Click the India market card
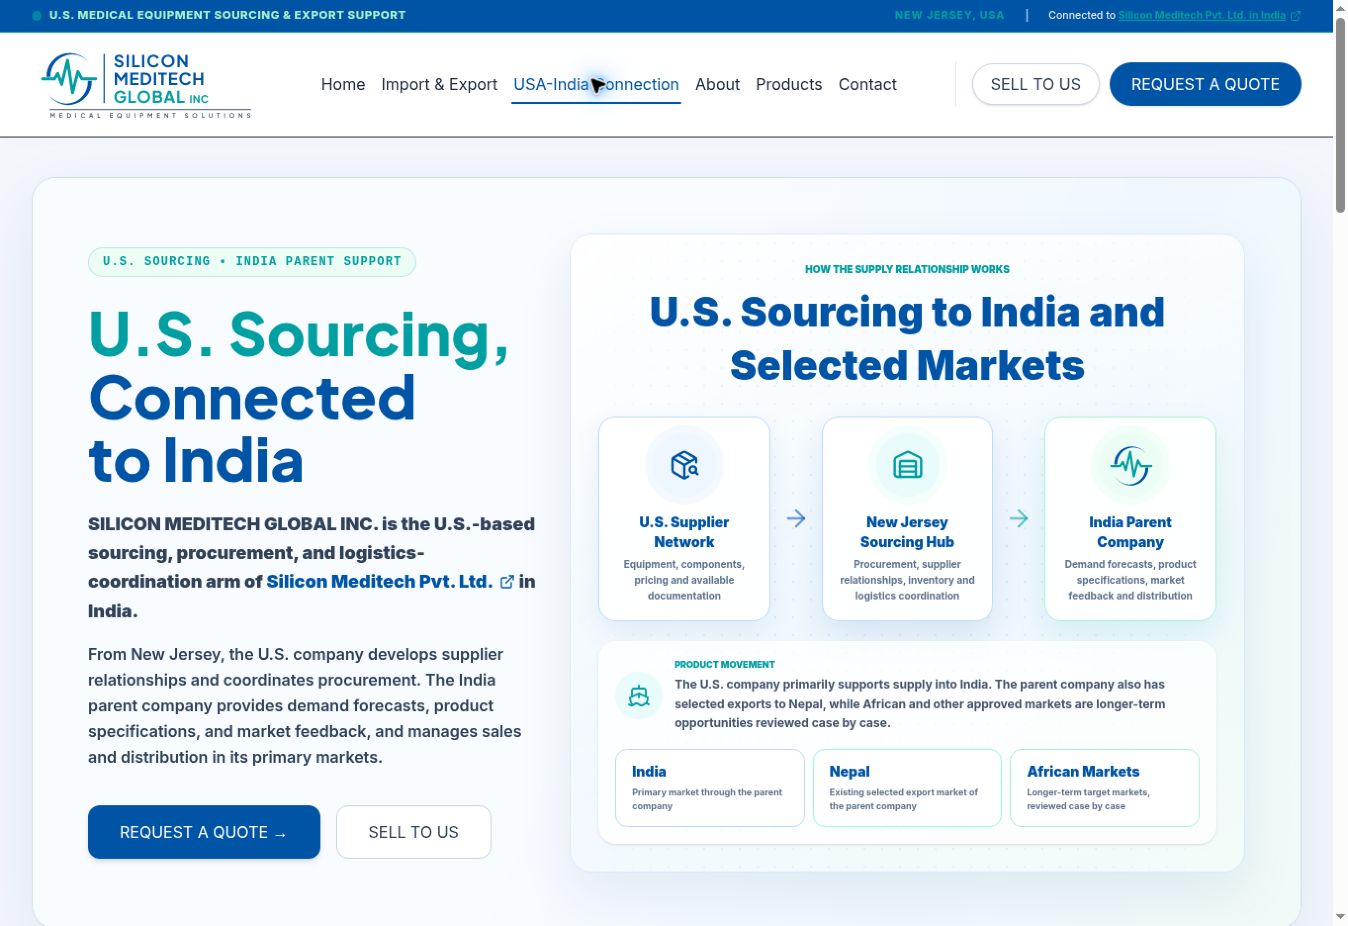The image size is (1348, 926). coord(709,788)
